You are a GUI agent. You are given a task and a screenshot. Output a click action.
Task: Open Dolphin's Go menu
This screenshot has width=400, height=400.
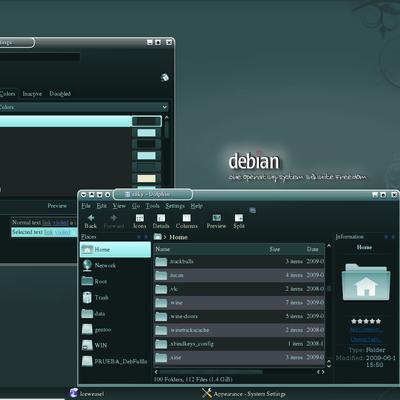[136, 206]
